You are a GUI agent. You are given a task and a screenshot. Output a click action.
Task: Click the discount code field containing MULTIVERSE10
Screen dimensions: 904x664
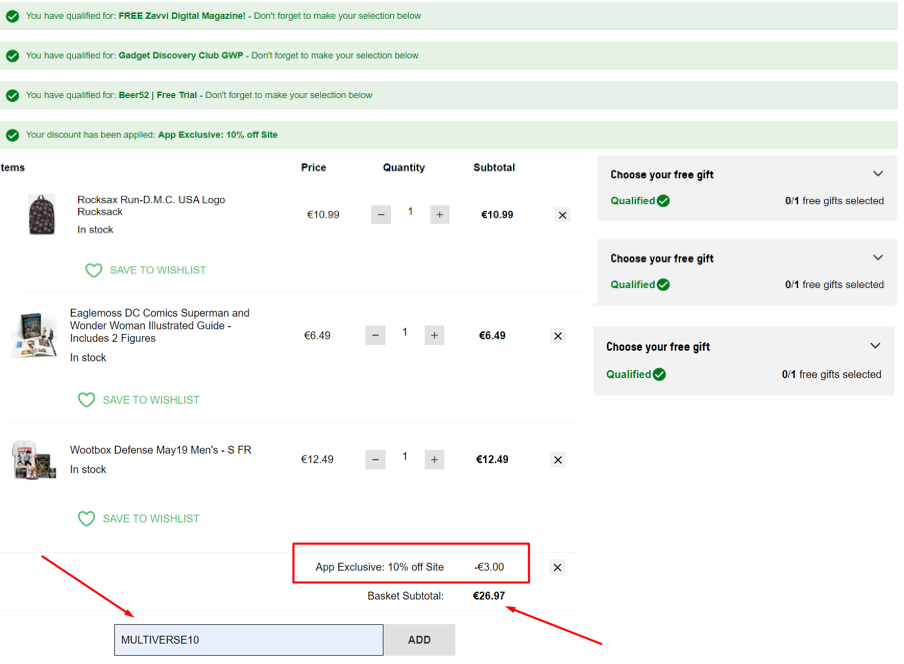(x=248, y=640)
